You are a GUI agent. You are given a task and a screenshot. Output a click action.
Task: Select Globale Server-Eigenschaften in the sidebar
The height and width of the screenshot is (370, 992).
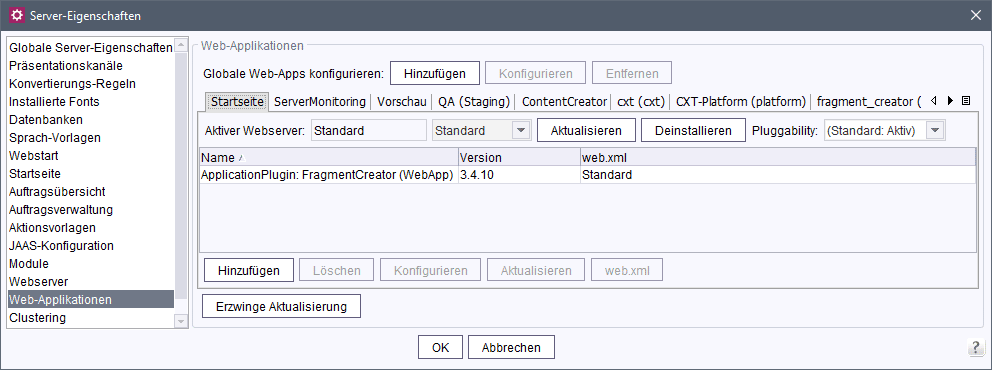point(90,48)
